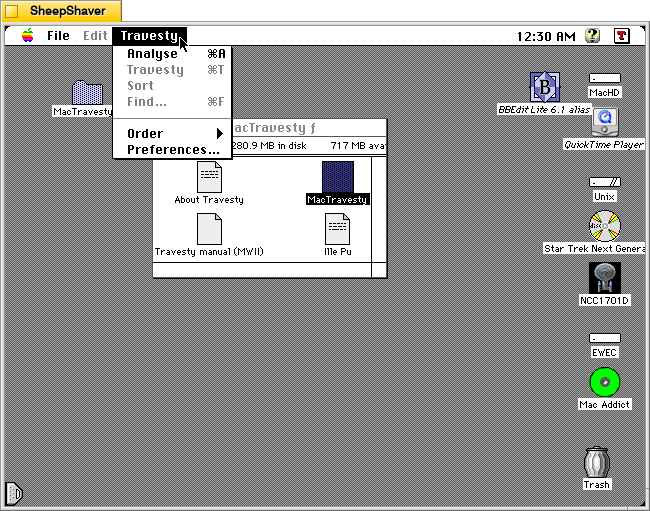Select the Trash icon
The height and width of the screenshot is (511, 650).
(597, 462)
